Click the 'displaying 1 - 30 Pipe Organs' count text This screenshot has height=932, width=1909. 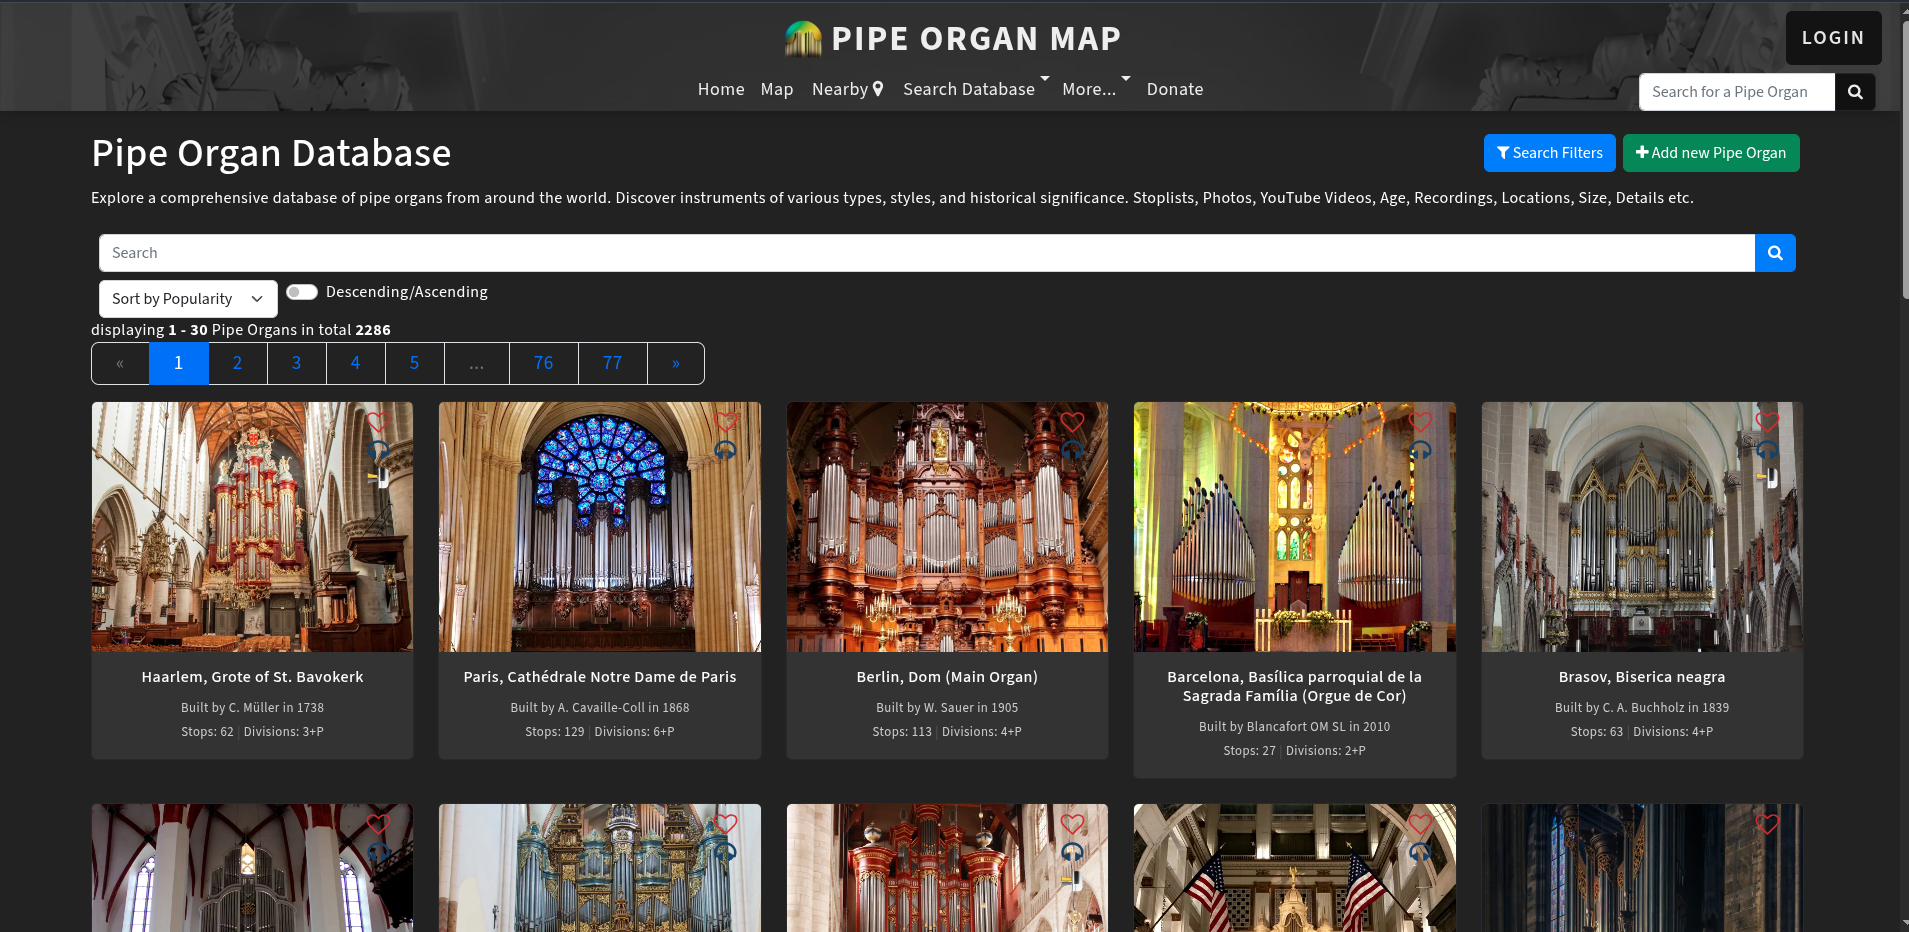pos(241,330)
